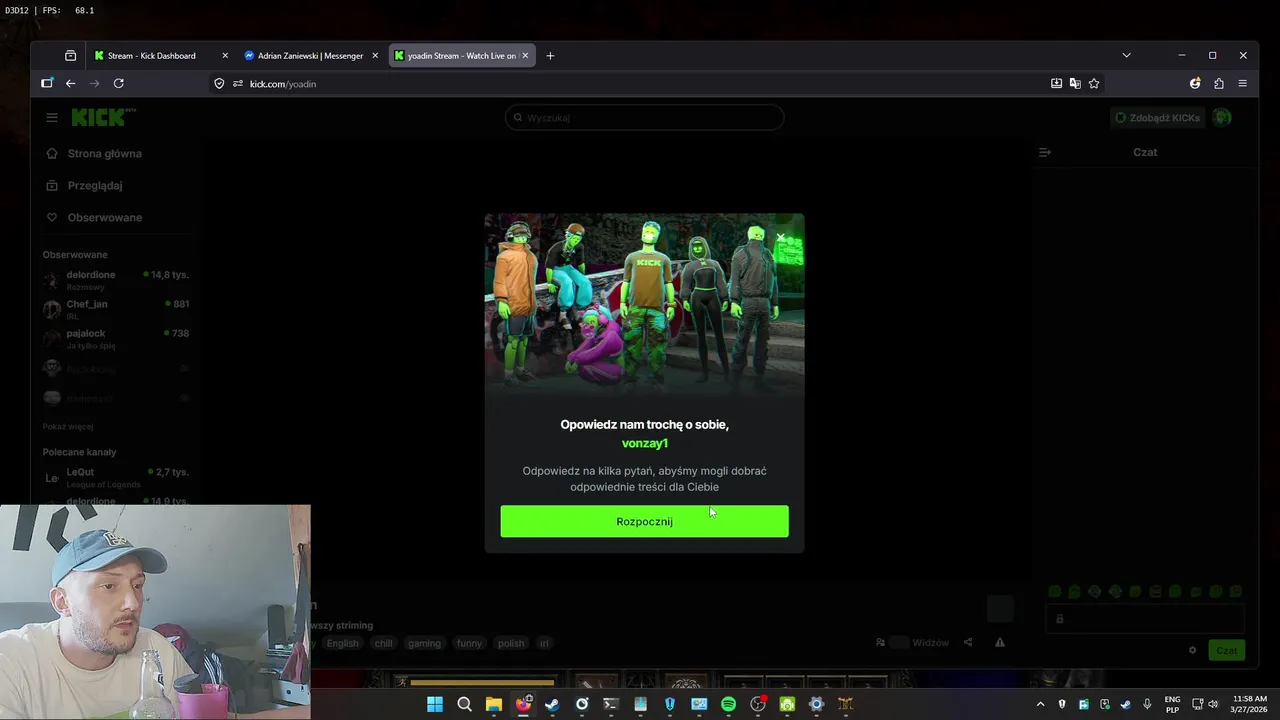Open Steam from the taskbar
The image size is (1280, 720).
tap(552, 704)
